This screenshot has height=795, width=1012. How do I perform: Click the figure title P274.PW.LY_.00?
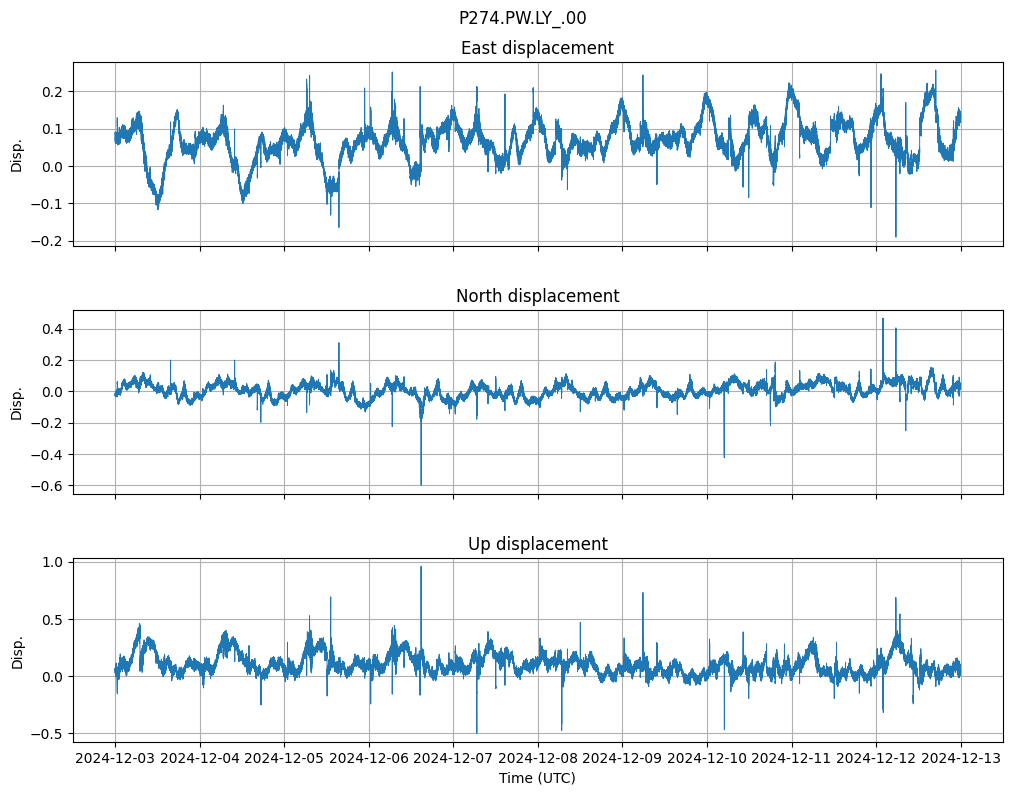[522, 18]
